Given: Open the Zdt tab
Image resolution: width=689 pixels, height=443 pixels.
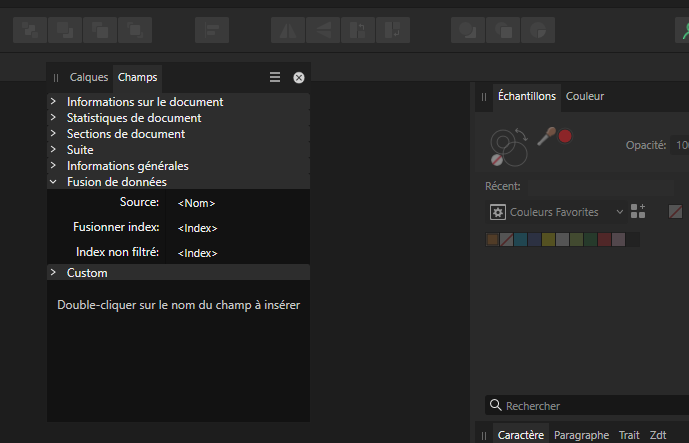Looking at the screenshot, I should click(658, 435).
